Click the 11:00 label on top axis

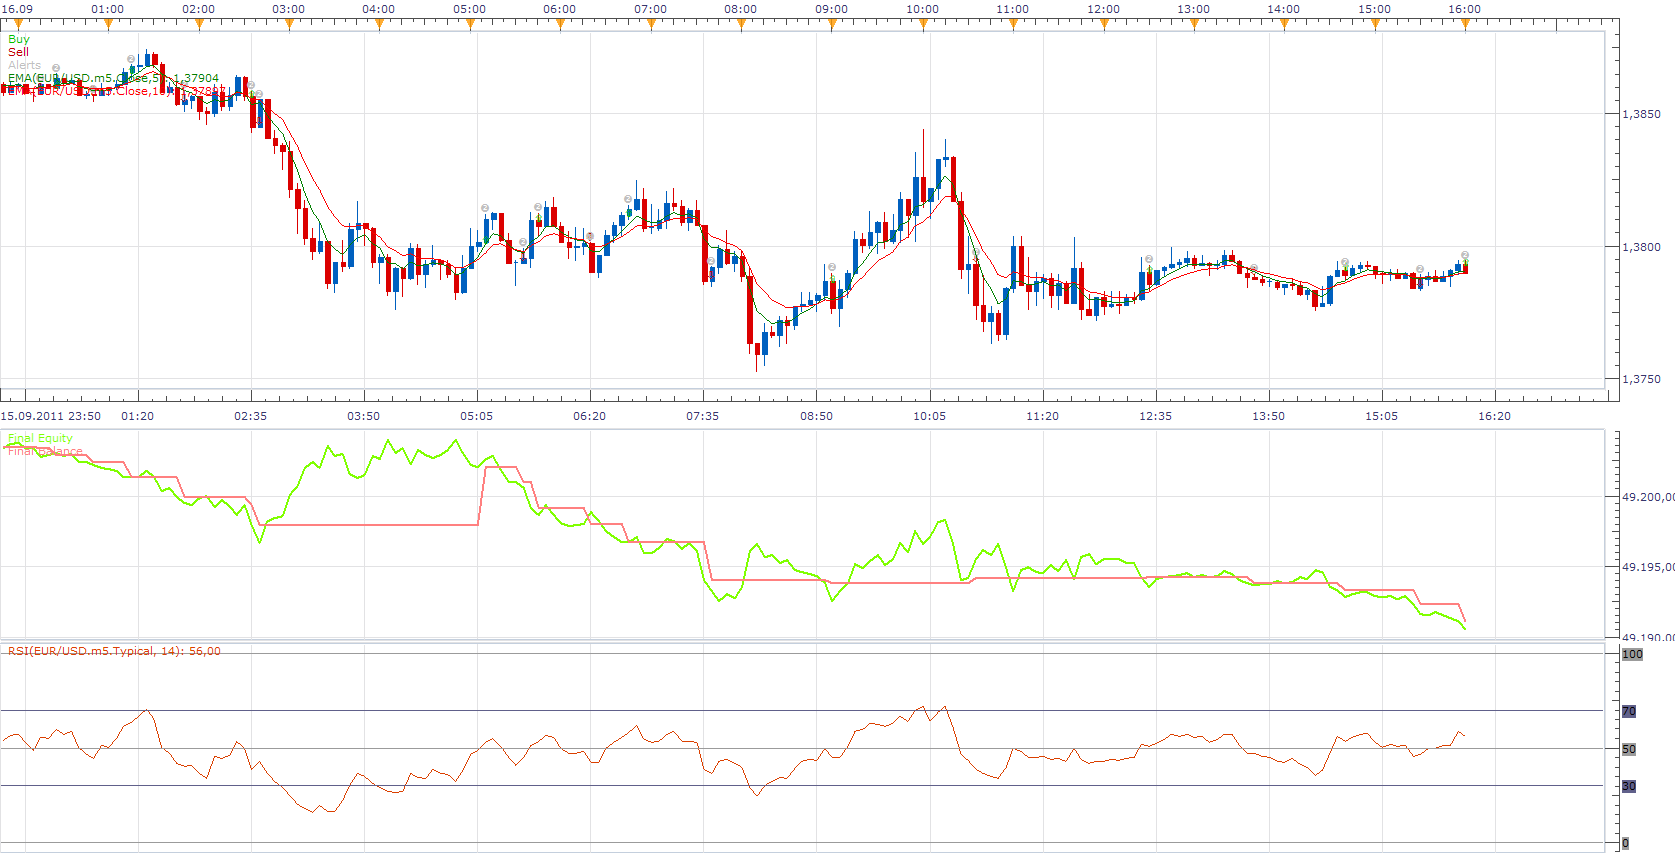click(1012, 9)
